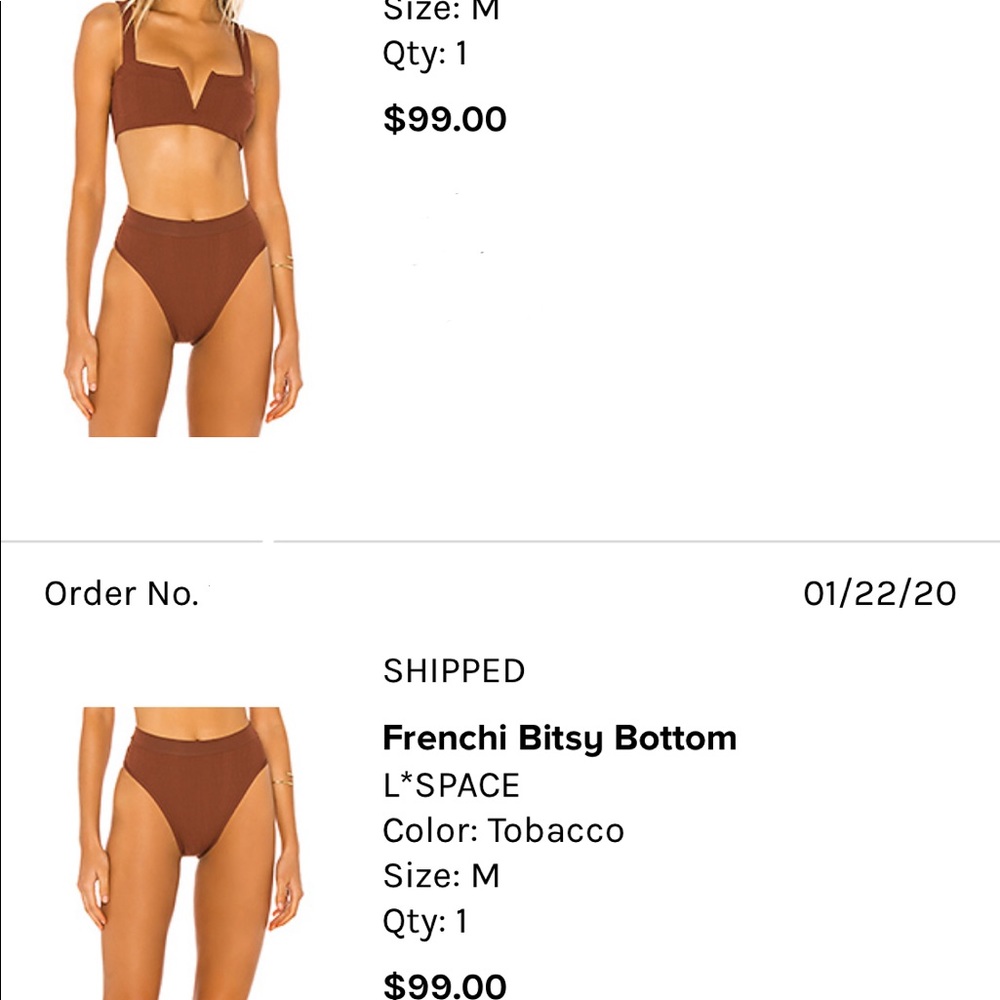The width and height of the screenshot is (1000, 1000).
Task: Click the divider between the two orders
Action: [500, 541]
